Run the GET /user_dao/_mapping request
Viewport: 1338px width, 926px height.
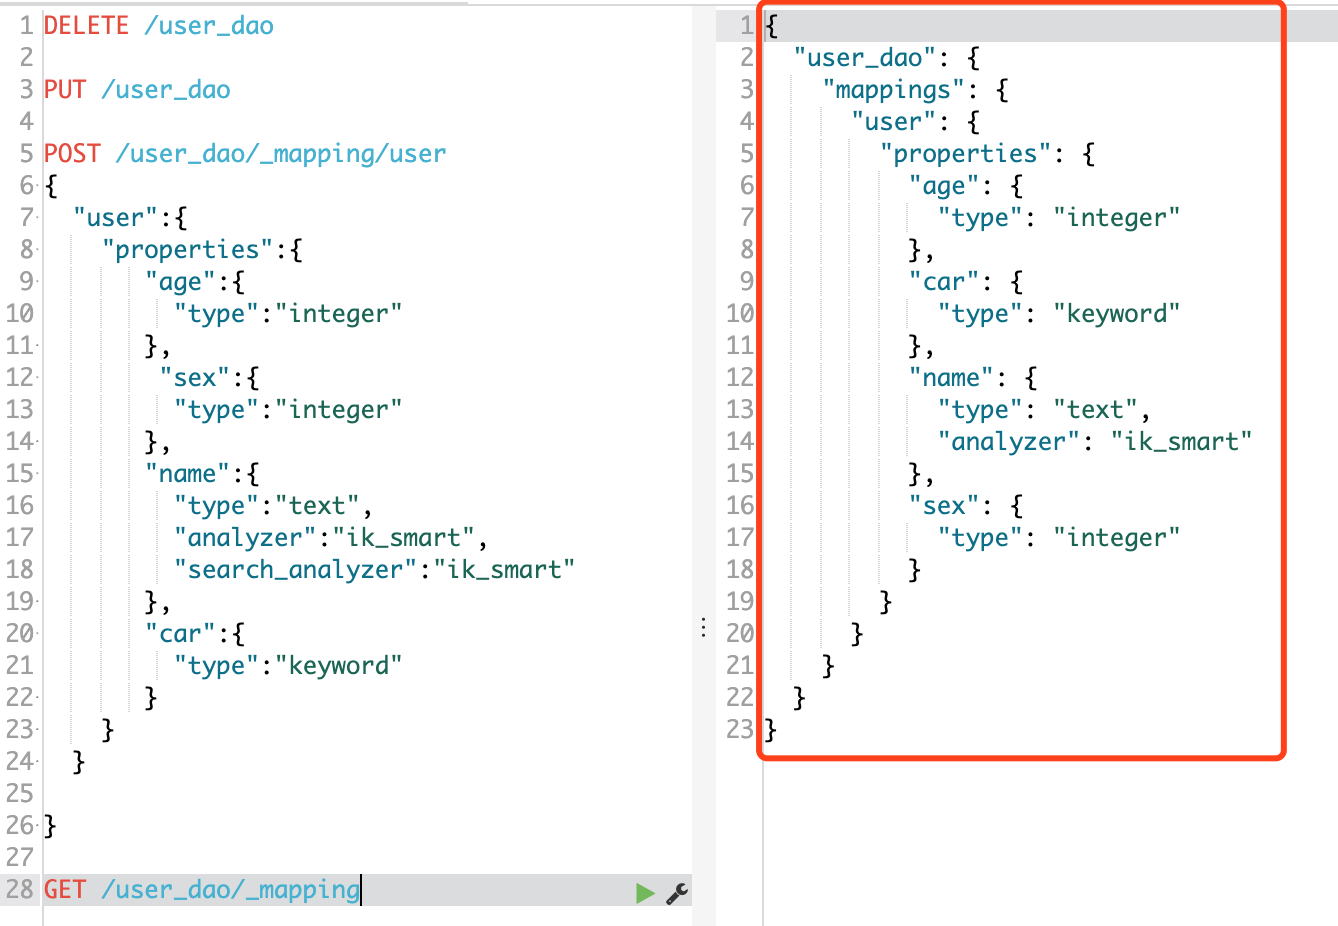(645, 893)
